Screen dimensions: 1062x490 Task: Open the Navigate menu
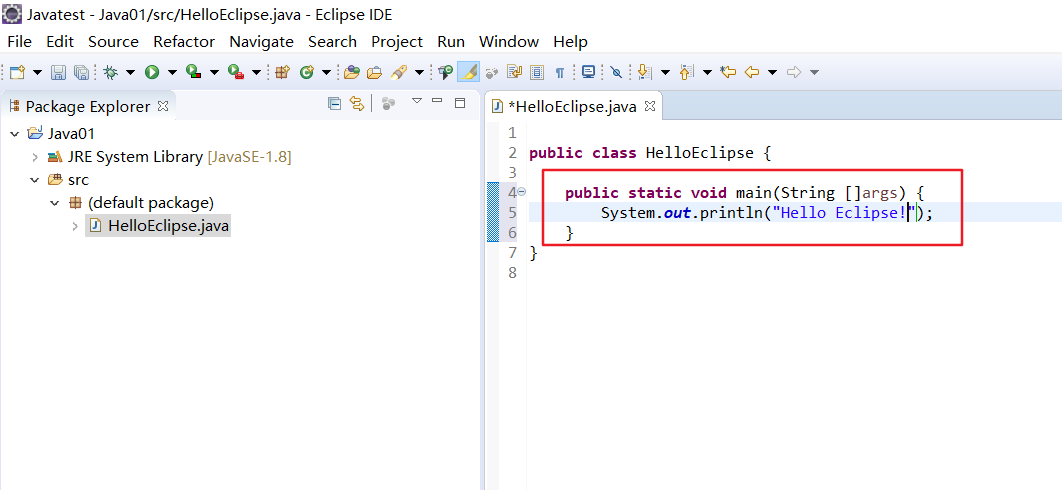click(x=261, y=41)
